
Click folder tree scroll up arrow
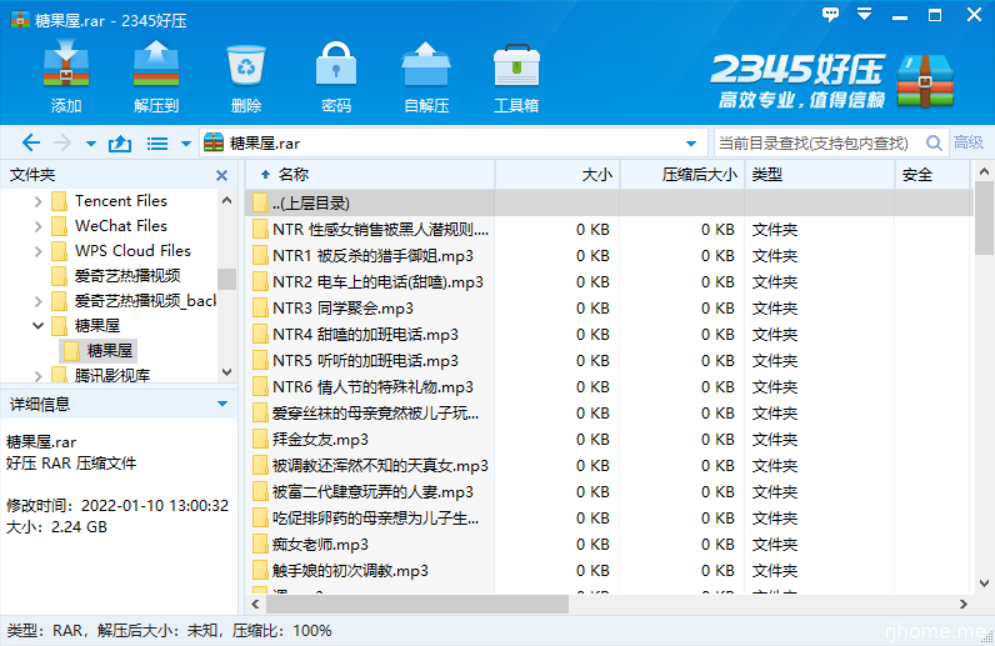(227, 200)
